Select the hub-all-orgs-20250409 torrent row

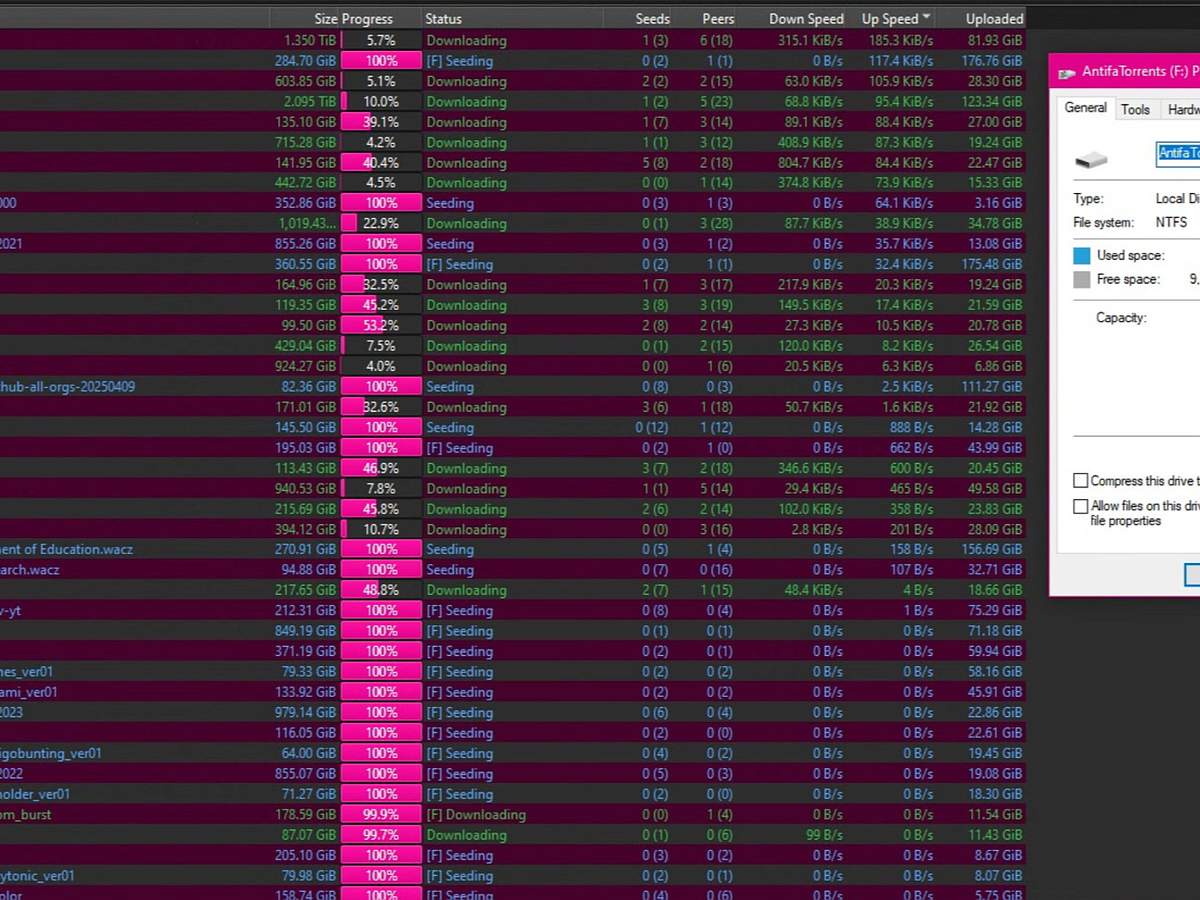pyautogui.click(x=68, y=387)
